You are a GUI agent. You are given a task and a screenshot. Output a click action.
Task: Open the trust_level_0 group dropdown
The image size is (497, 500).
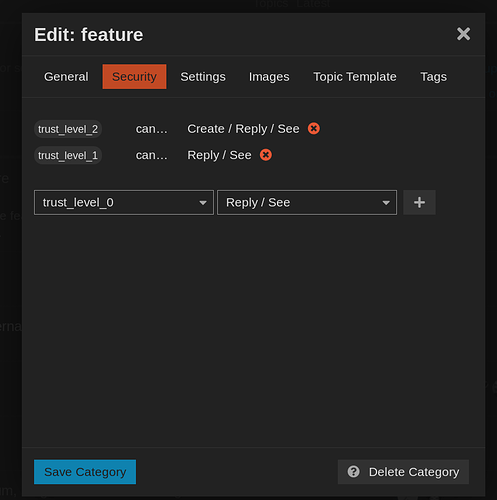124,202
